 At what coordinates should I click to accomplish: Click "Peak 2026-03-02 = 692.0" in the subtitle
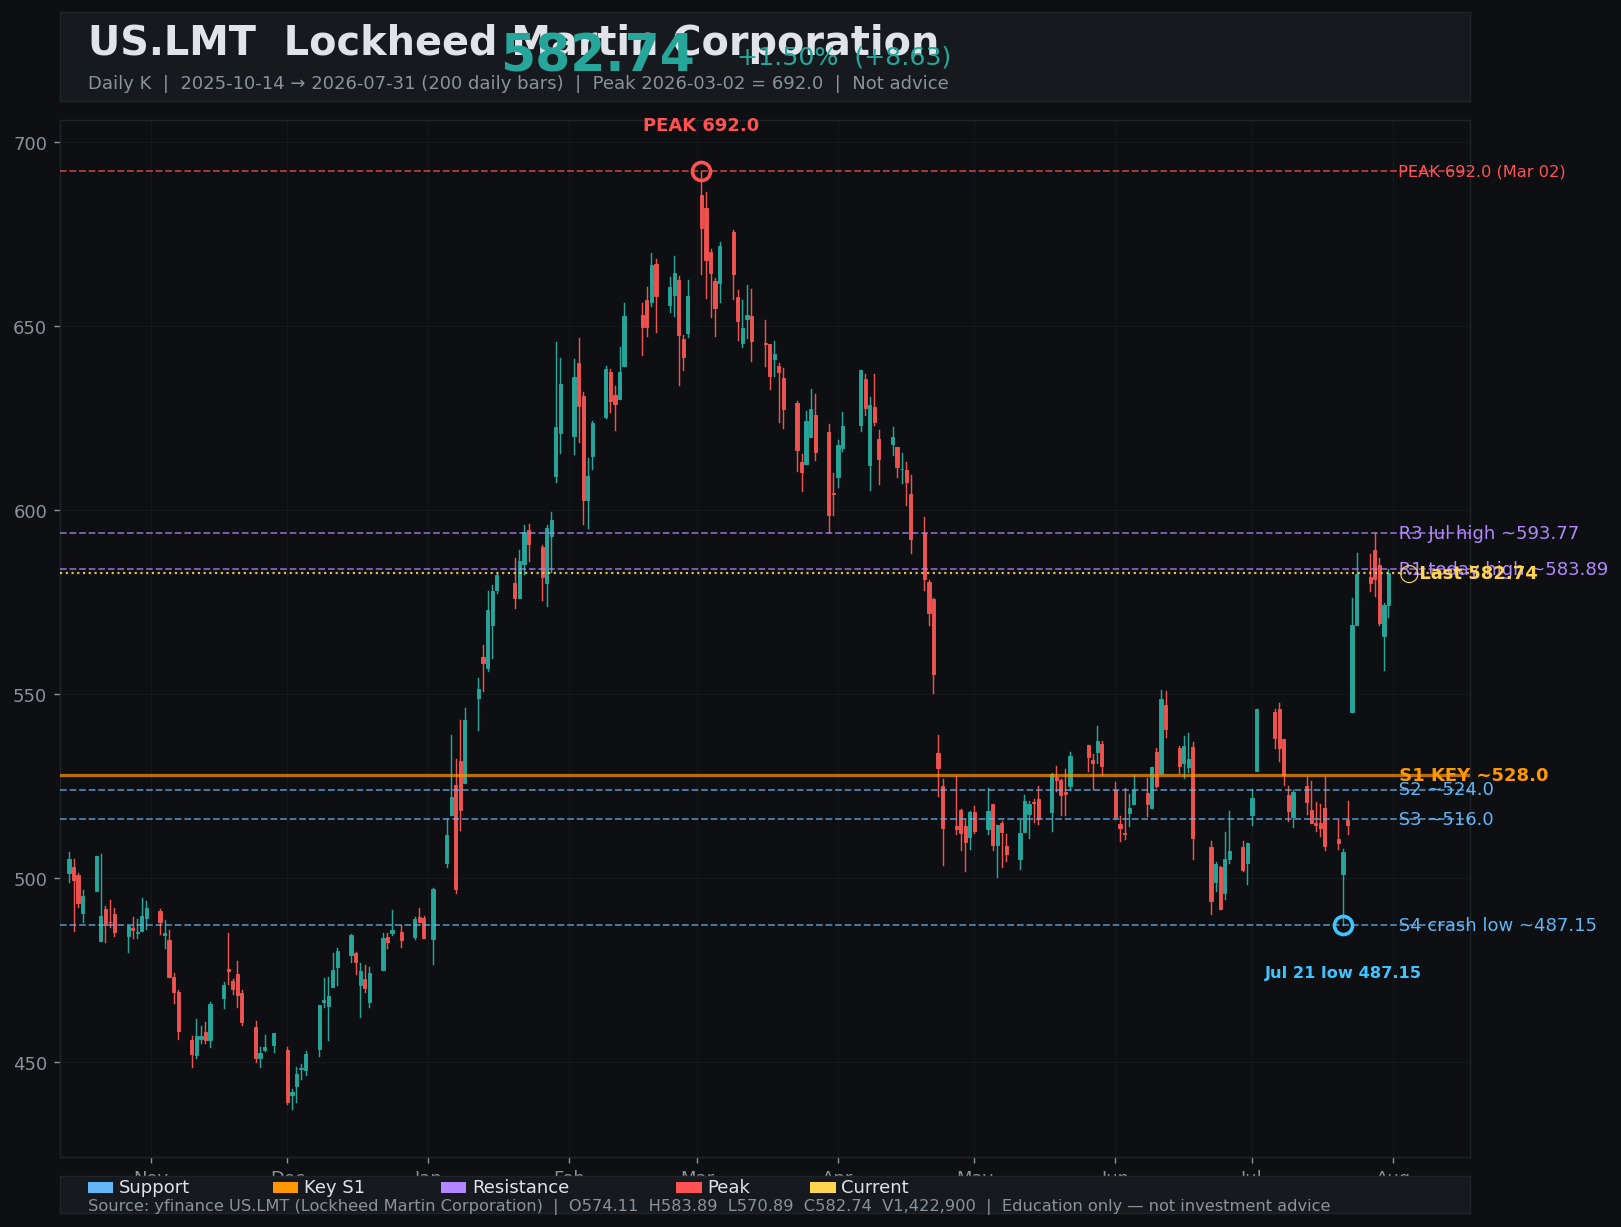pos(708,83)
